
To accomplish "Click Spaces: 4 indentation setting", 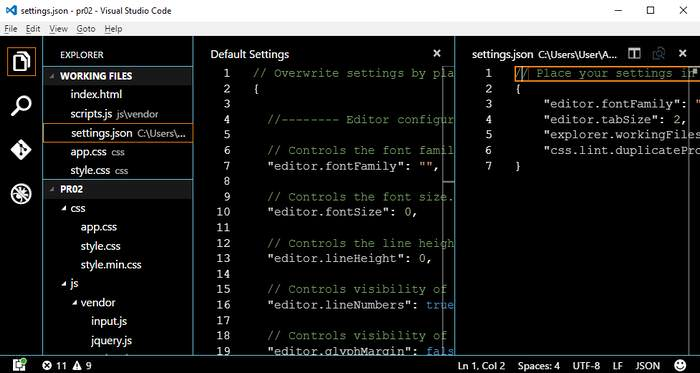I will coord(539,366).
